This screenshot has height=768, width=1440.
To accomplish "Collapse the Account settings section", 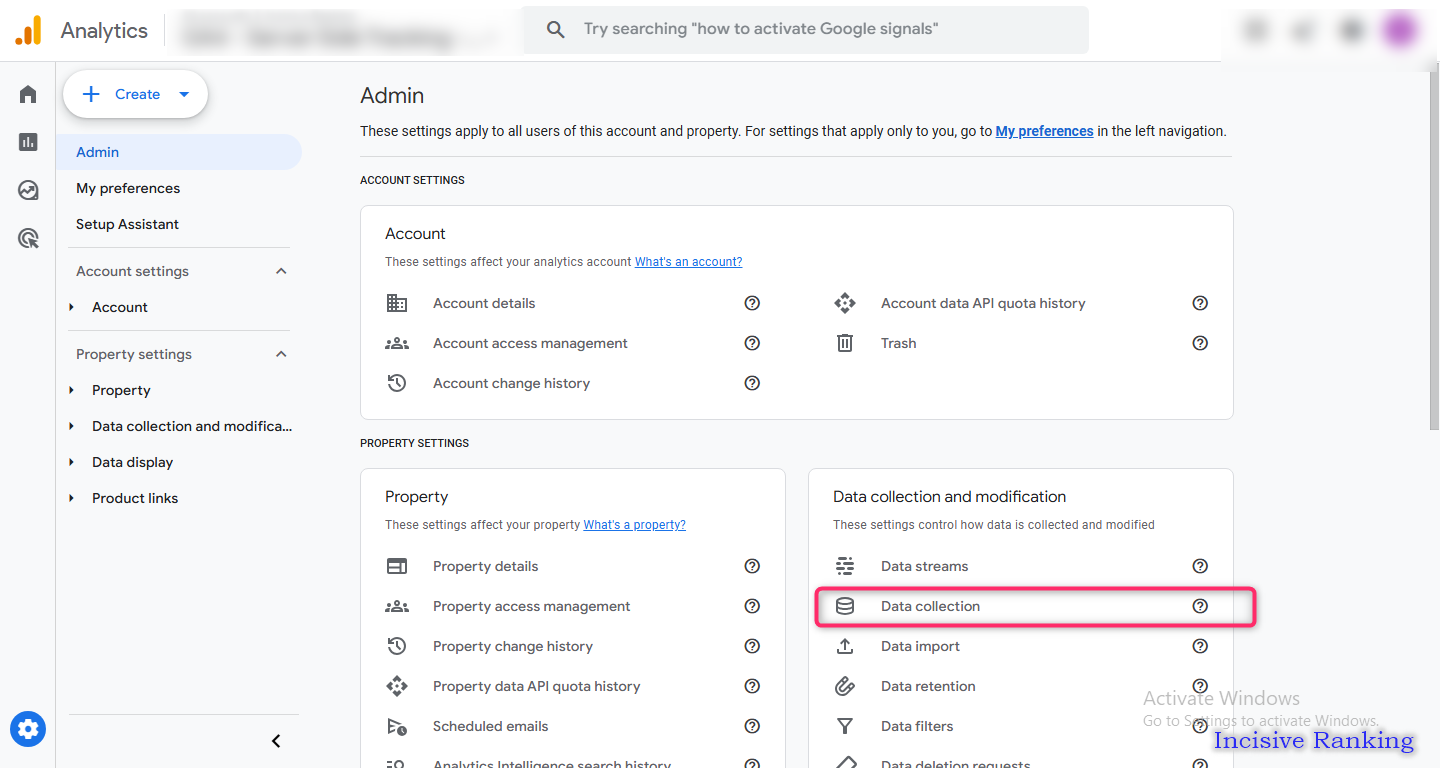I will (x=281, y=271).
